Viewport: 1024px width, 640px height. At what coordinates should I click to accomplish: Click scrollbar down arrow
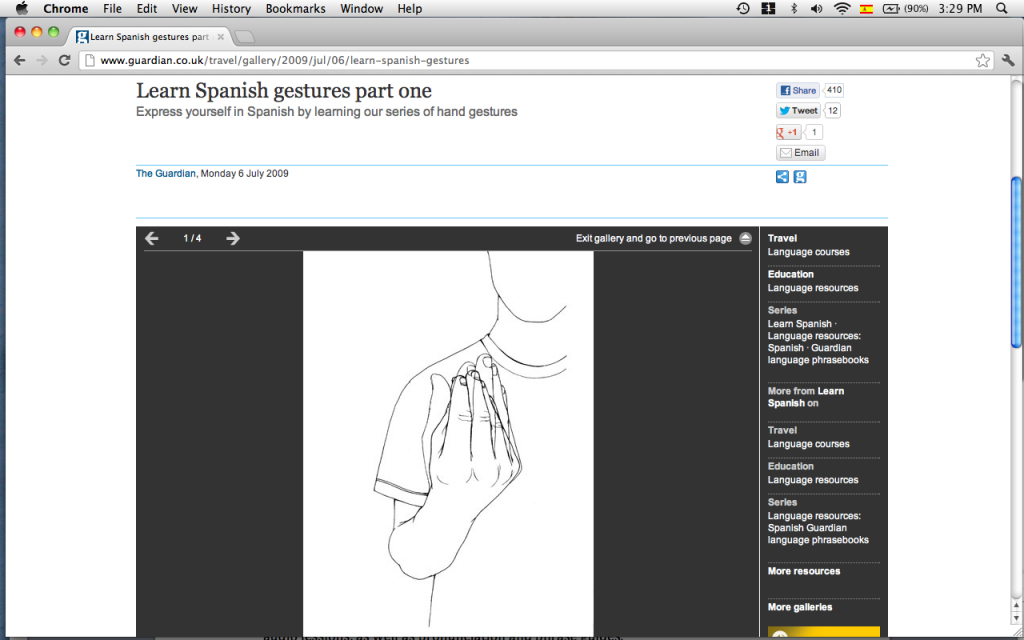click(1016, 618)
